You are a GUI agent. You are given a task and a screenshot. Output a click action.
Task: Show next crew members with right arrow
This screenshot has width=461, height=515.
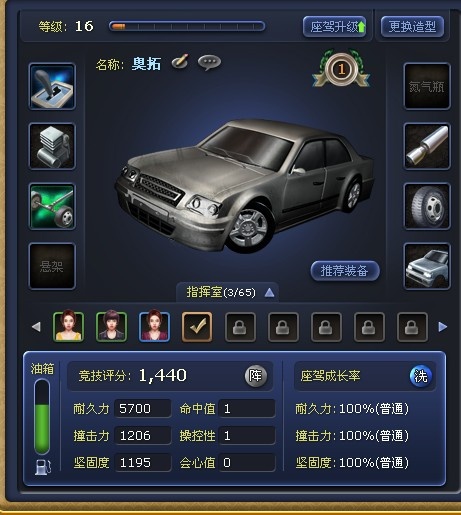(x=443, y=327)
